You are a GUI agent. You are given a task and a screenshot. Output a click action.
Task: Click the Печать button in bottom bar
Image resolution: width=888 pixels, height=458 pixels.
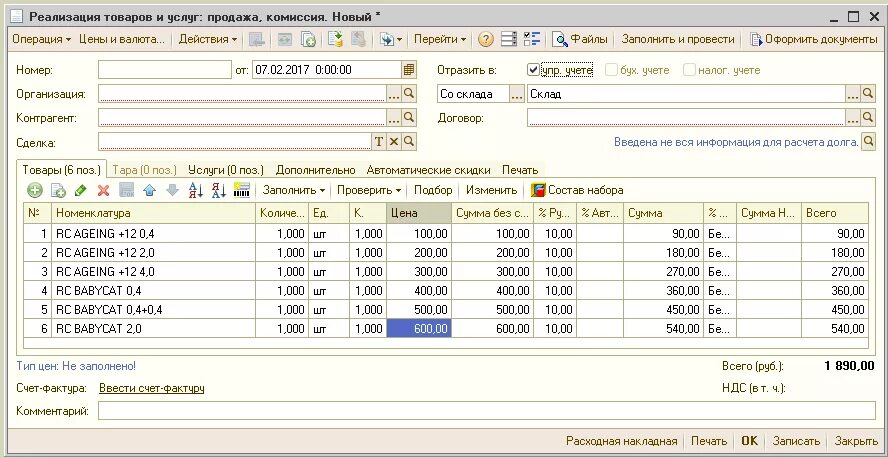[x=708, y=441]
